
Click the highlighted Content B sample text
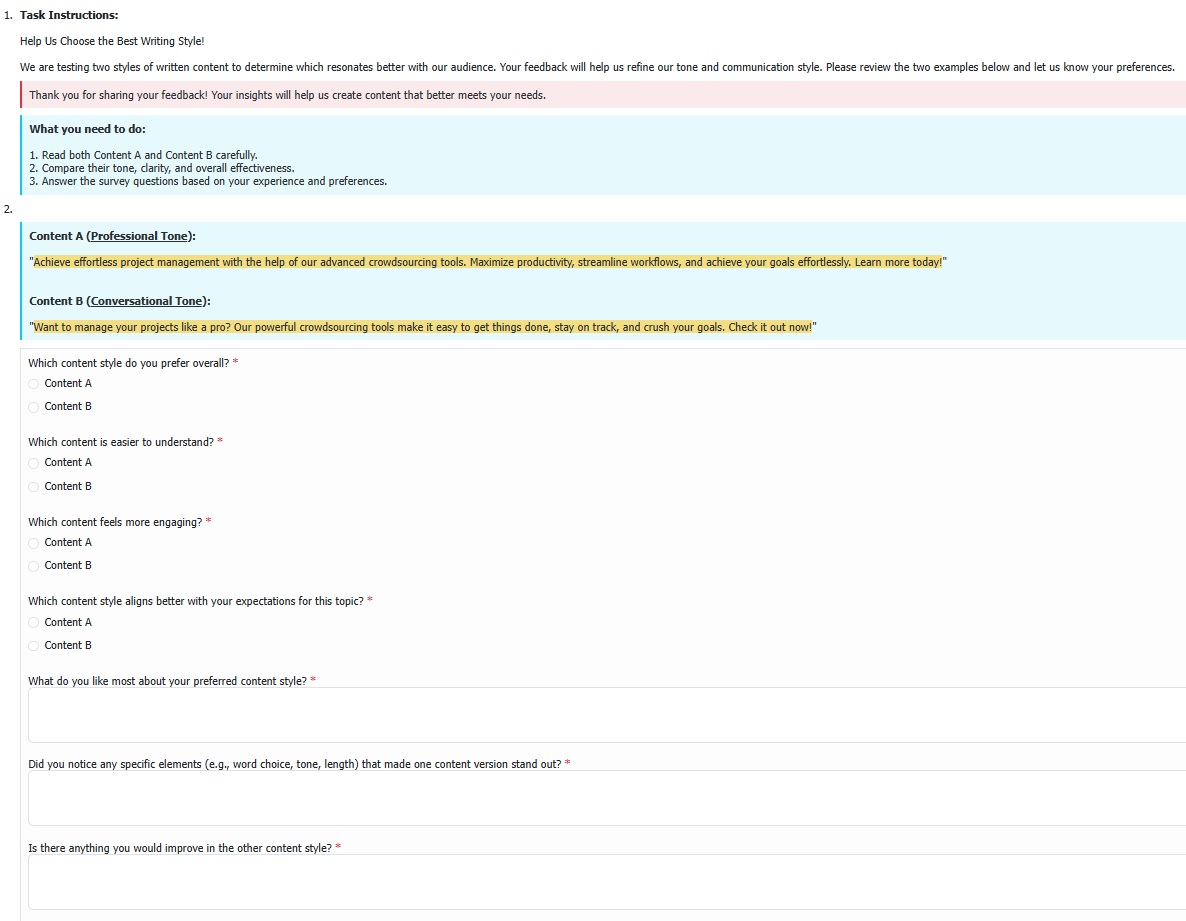[x=422, y=327]
